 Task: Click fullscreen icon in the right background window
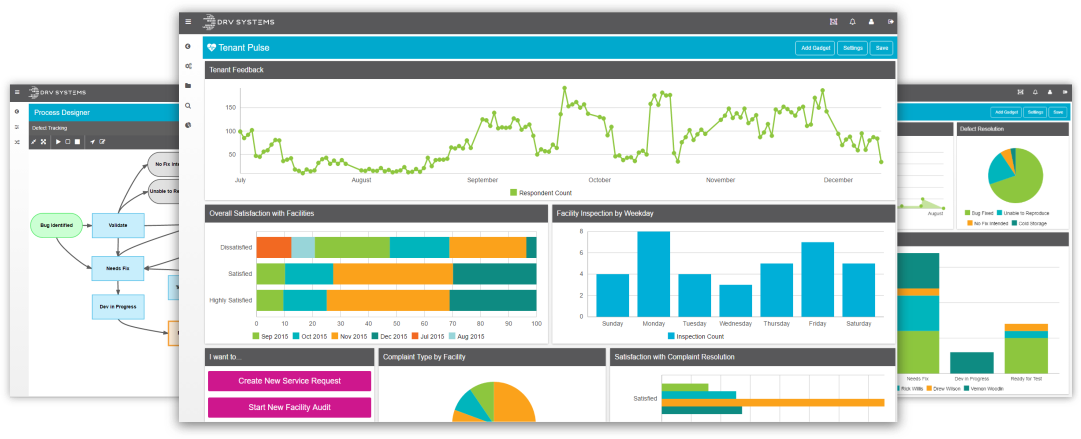click(x=1020, y=92)
